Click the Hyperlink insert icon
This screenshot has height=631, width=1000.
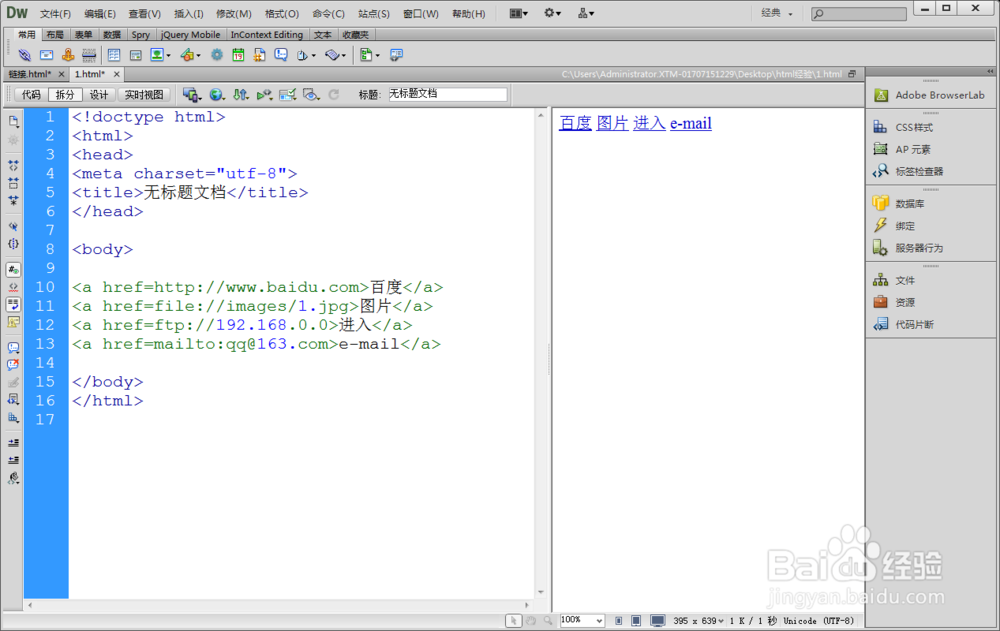(x=24, y=55)
